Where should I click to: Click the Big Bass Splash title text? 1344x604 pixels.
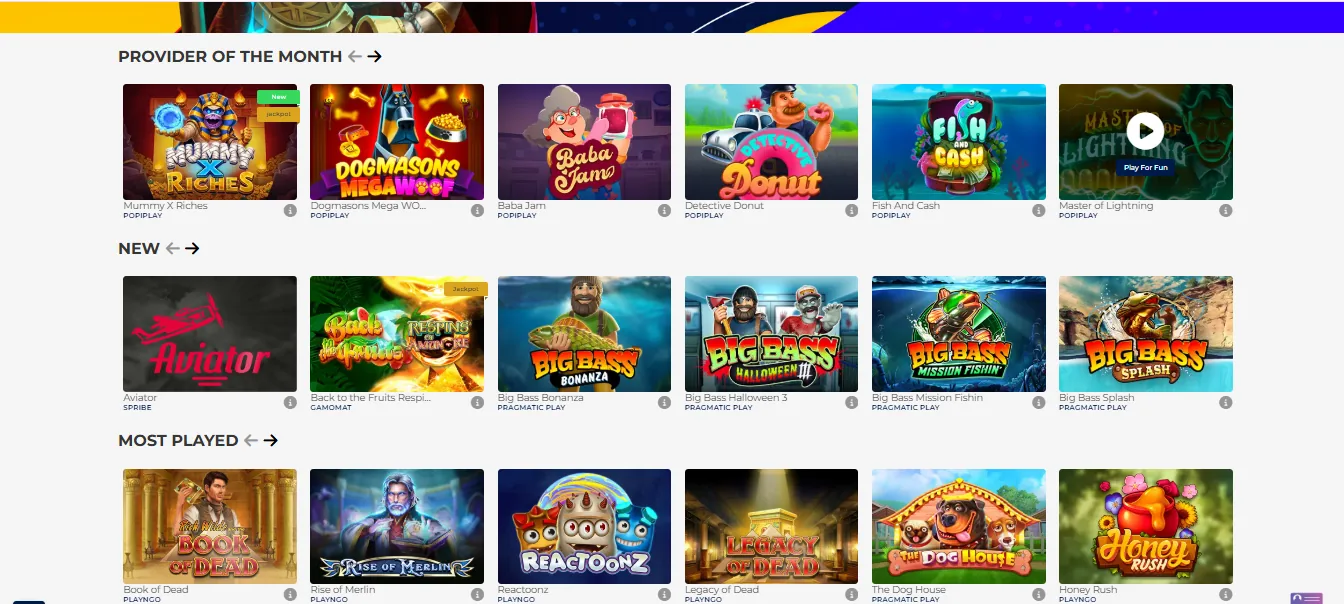tap(1097, 398)
